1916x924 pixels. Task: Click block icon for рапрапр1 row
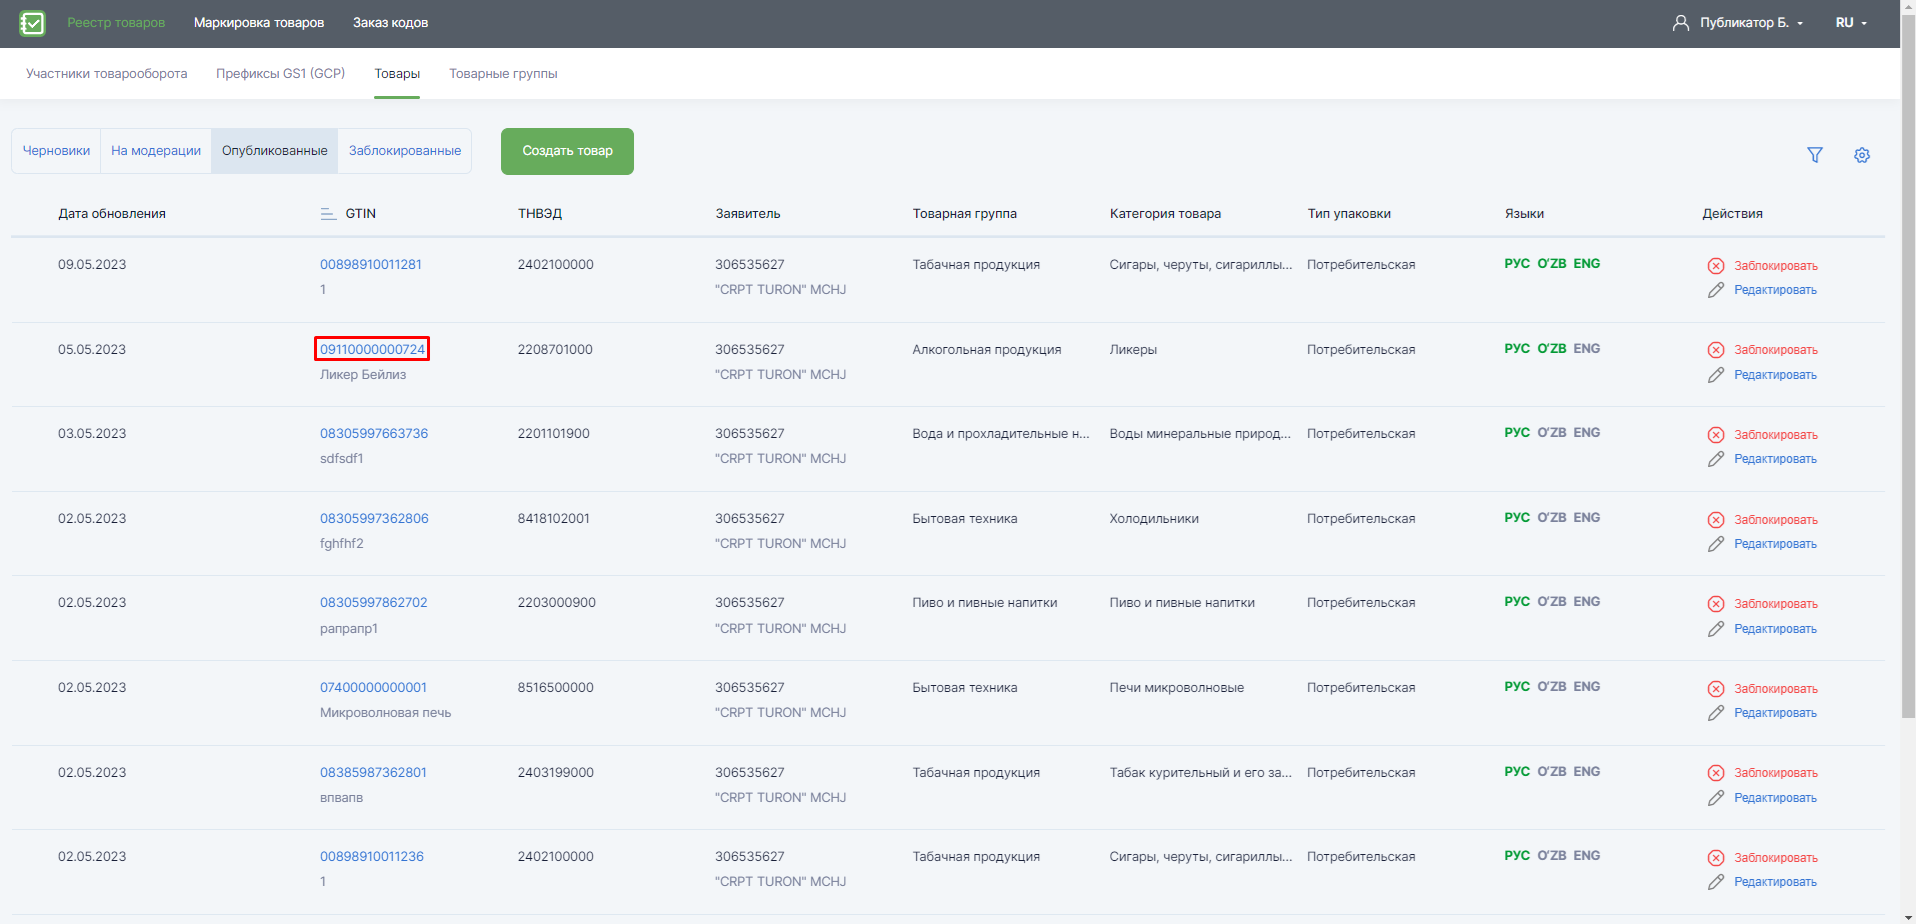click(1716, 604)
